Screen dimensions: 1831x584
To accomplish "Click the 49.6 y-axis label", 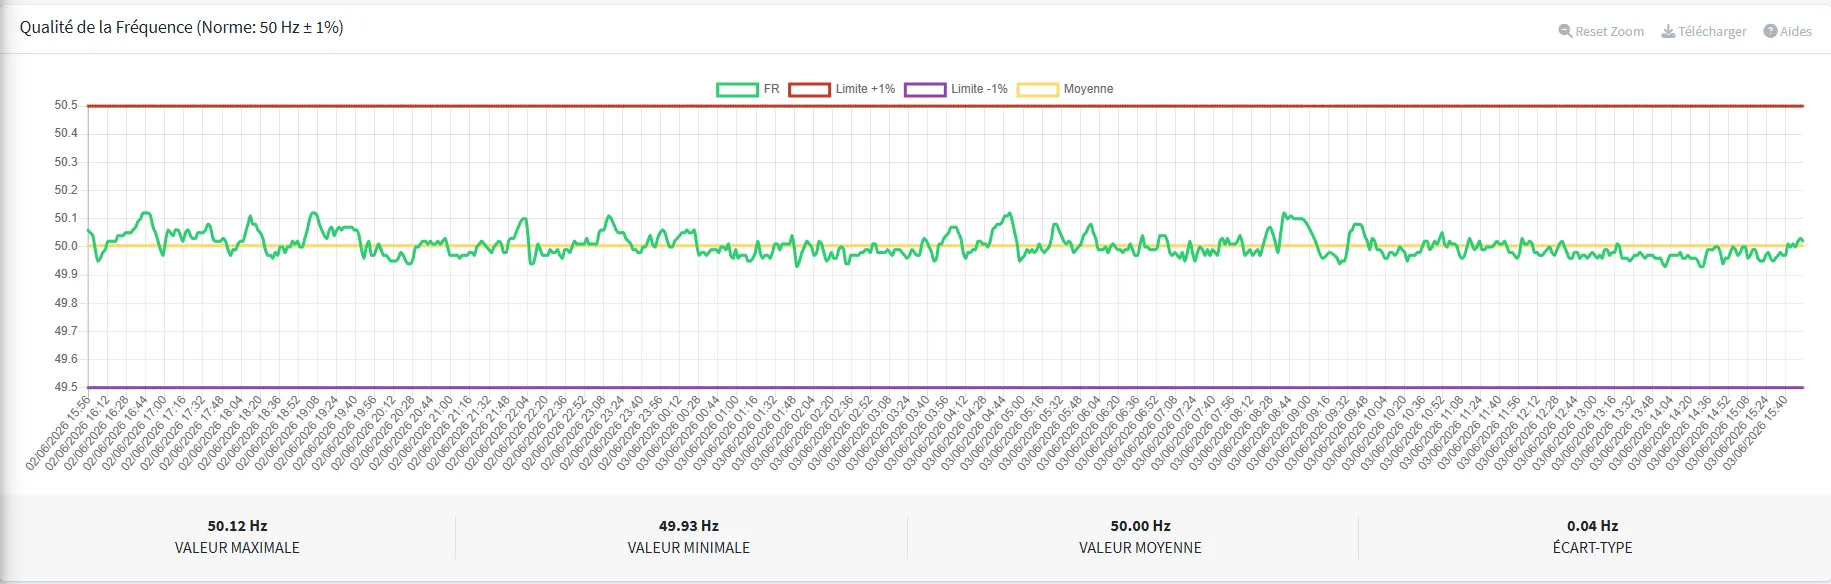I will tap(66, 359).
